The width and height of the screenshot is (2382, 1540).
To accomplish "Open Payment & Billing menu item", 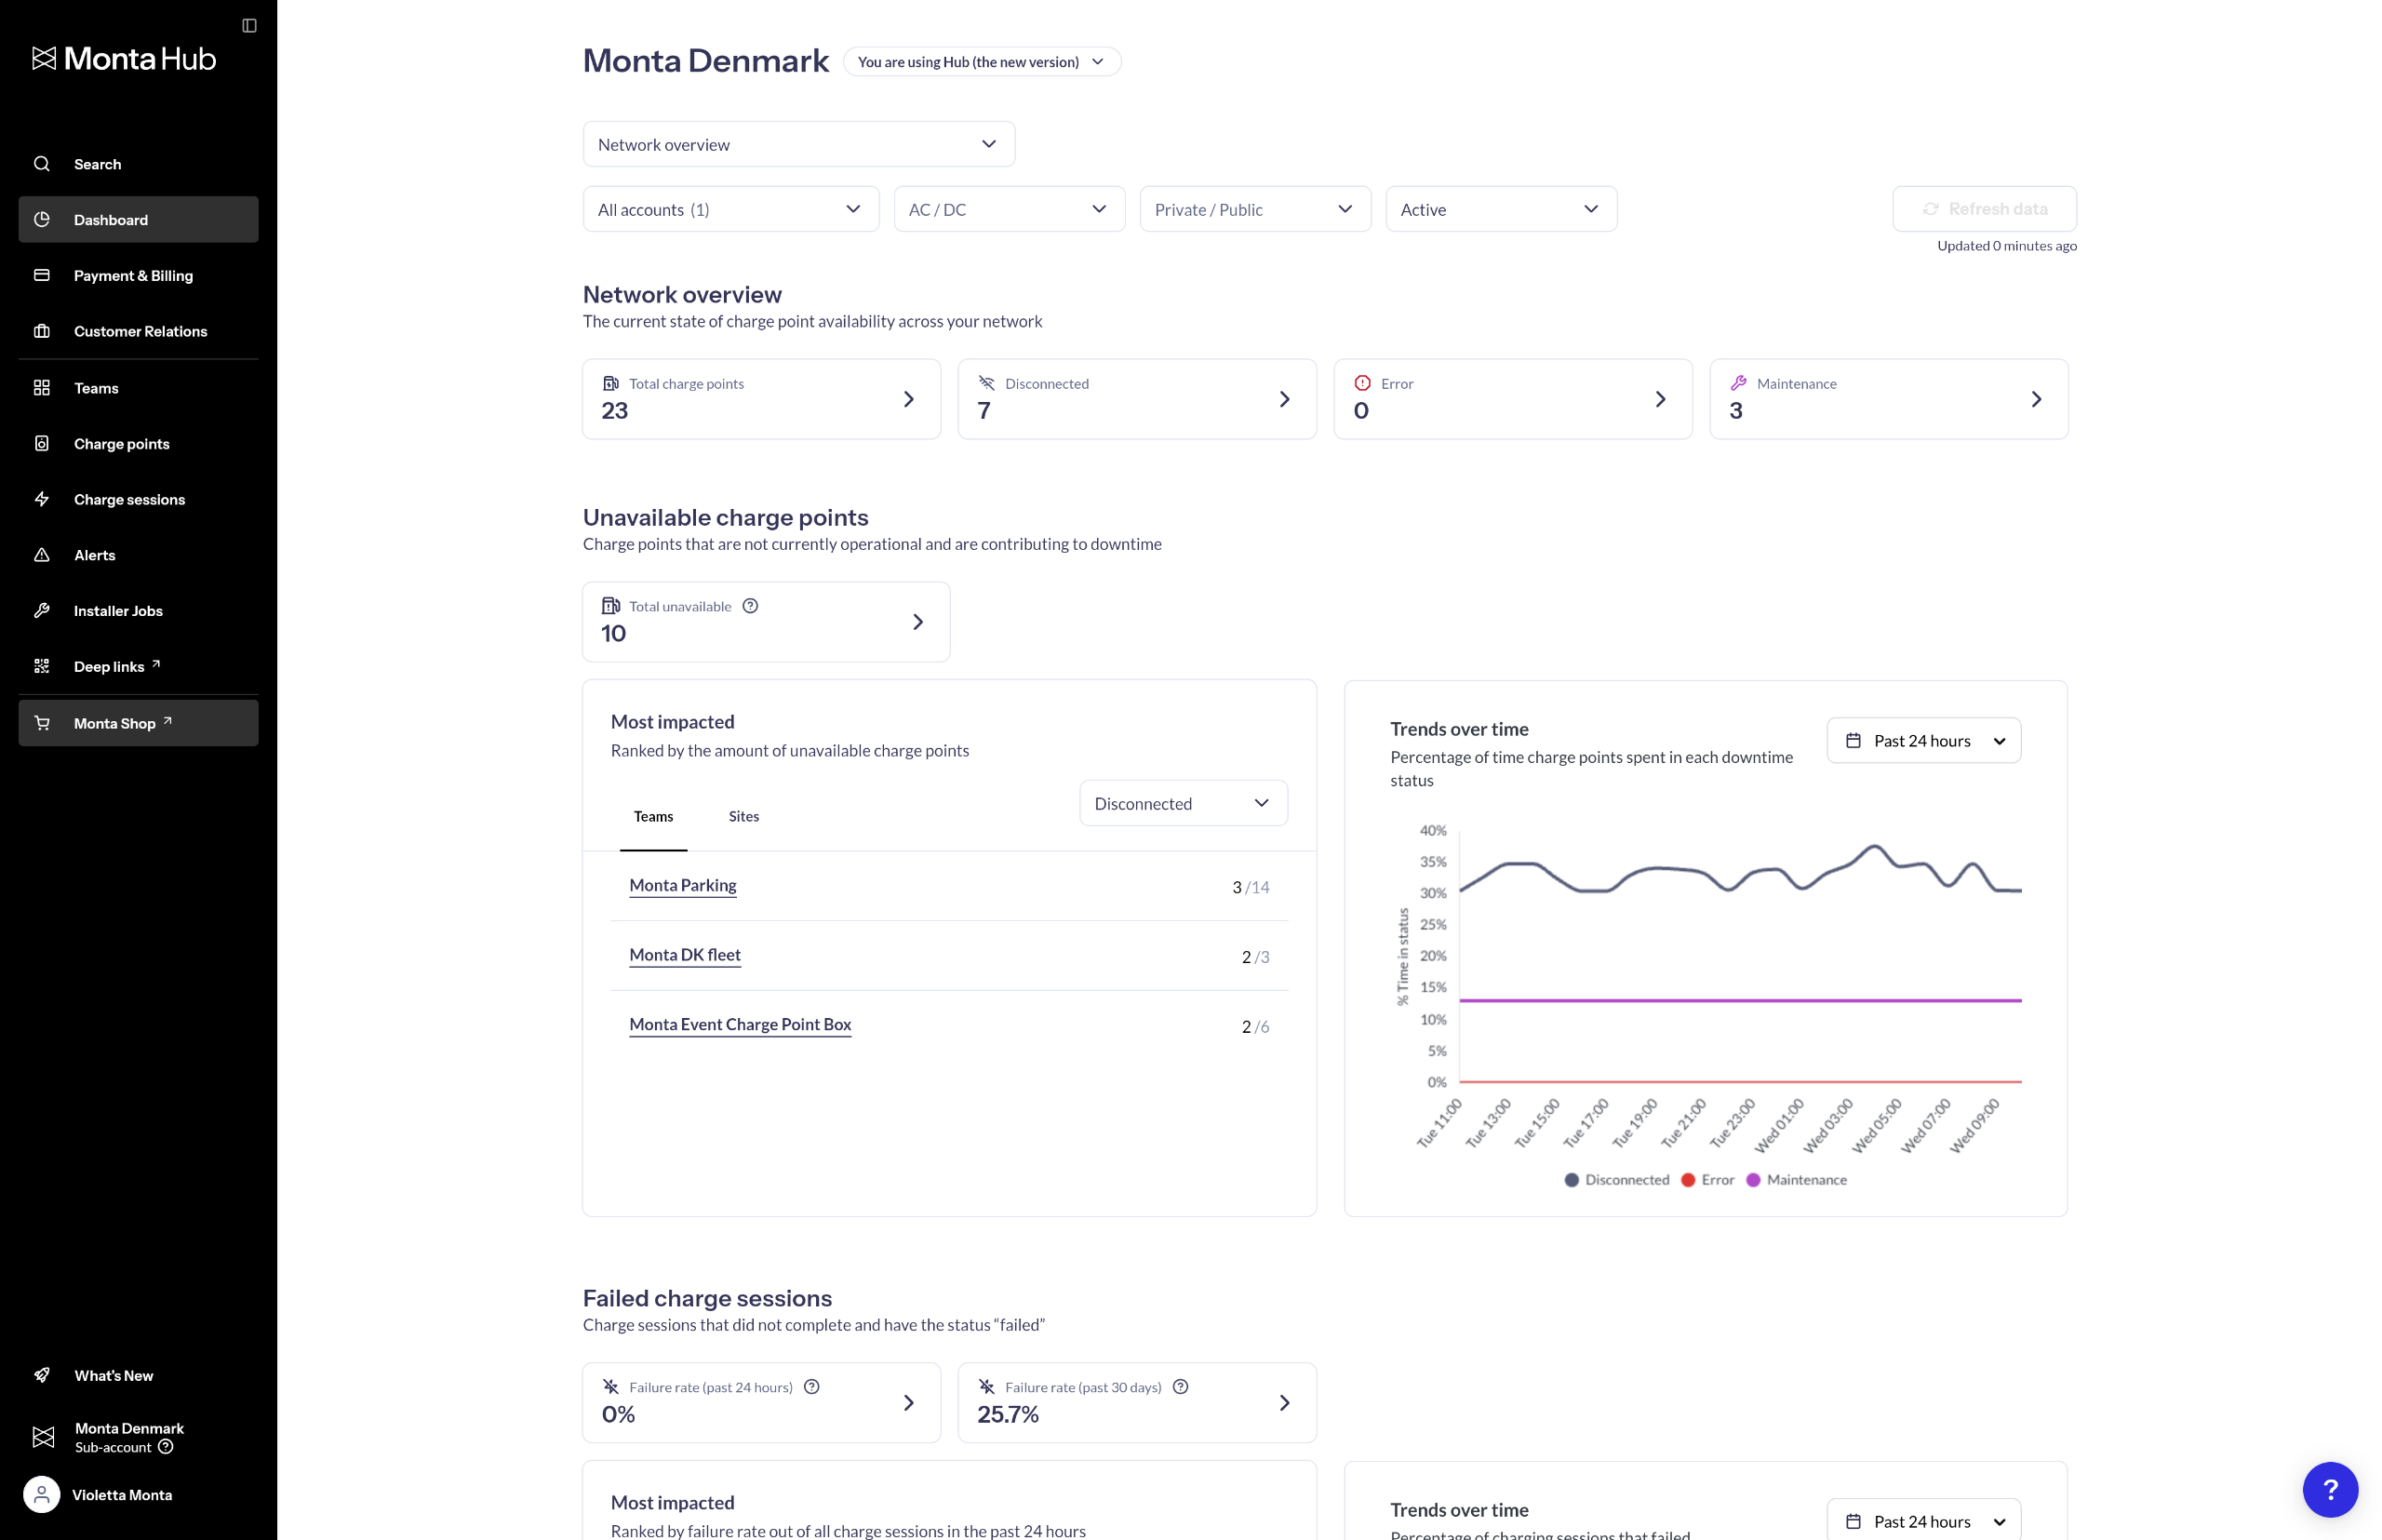I will pyautogui.click(x=133, y=276).
